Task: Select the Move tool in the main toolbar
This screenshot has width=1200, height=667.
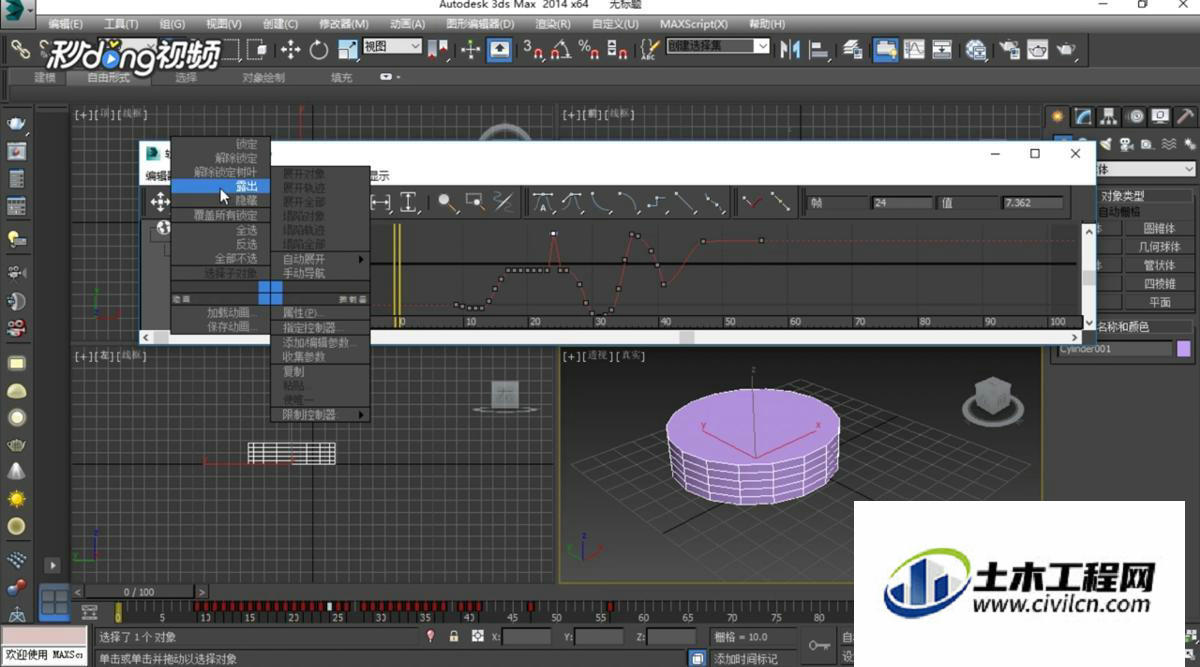Action: (291, 49)
